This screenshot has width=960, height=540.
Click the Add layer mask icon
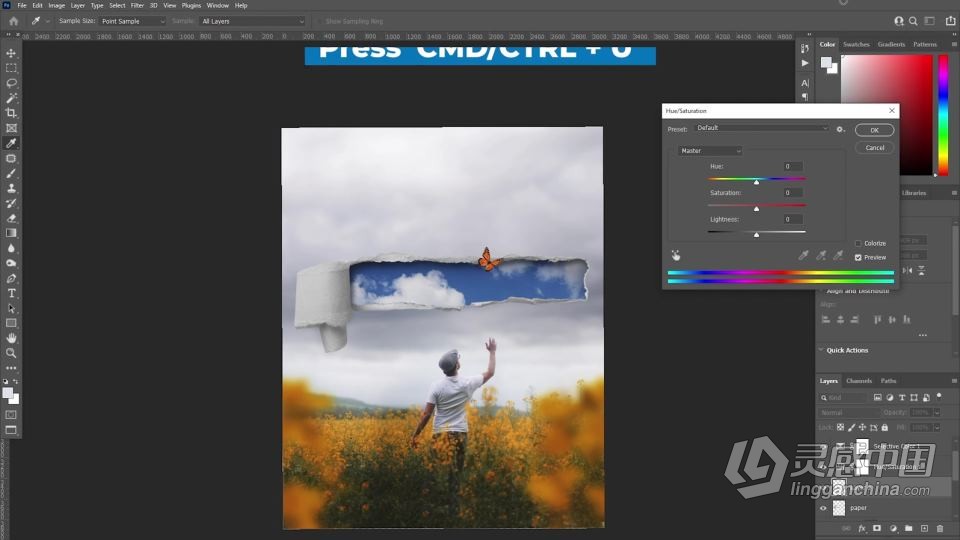[877, 528]
